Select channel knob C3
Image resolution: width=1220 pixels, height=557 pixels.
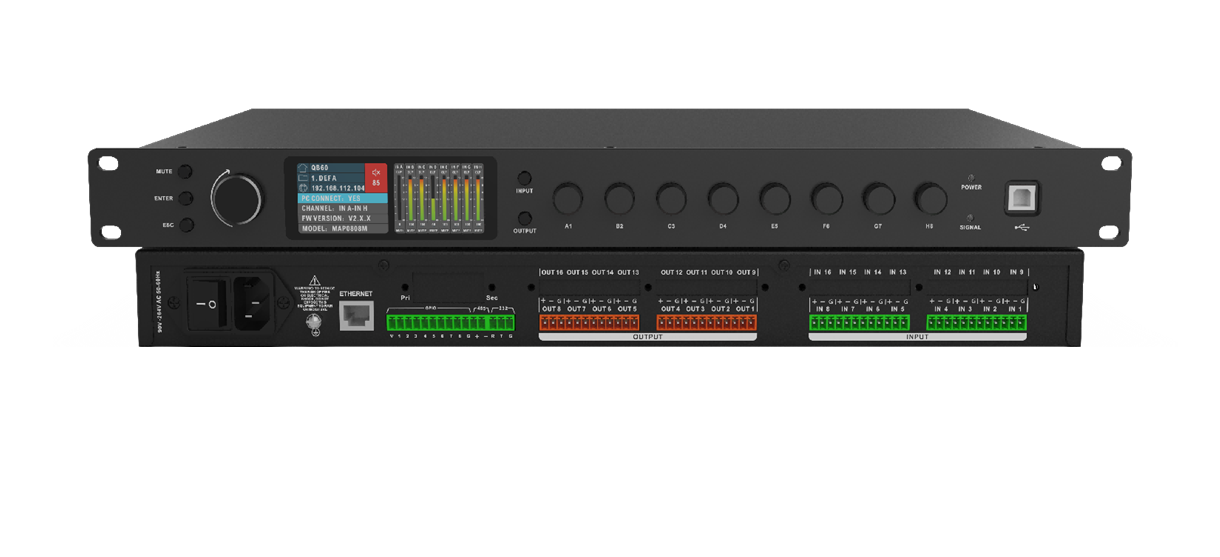pyautogui.click(x=672, y=197)
